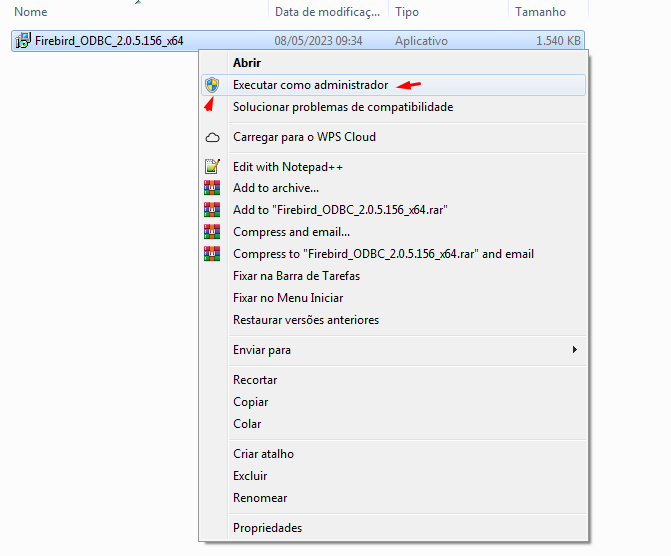
Task: Click WinRAR icon next to Add to archive
Action: point(212,188)
